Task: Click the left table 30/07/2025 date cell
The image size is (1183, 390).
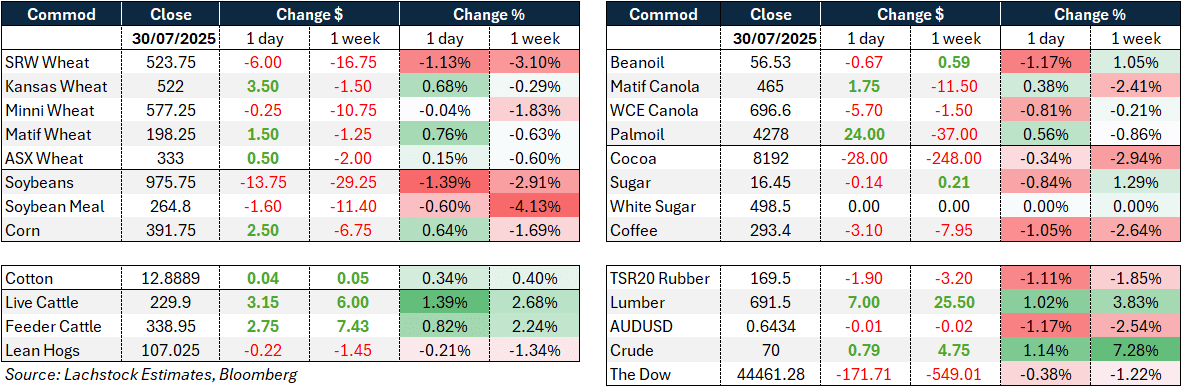Action: point(171,38)
